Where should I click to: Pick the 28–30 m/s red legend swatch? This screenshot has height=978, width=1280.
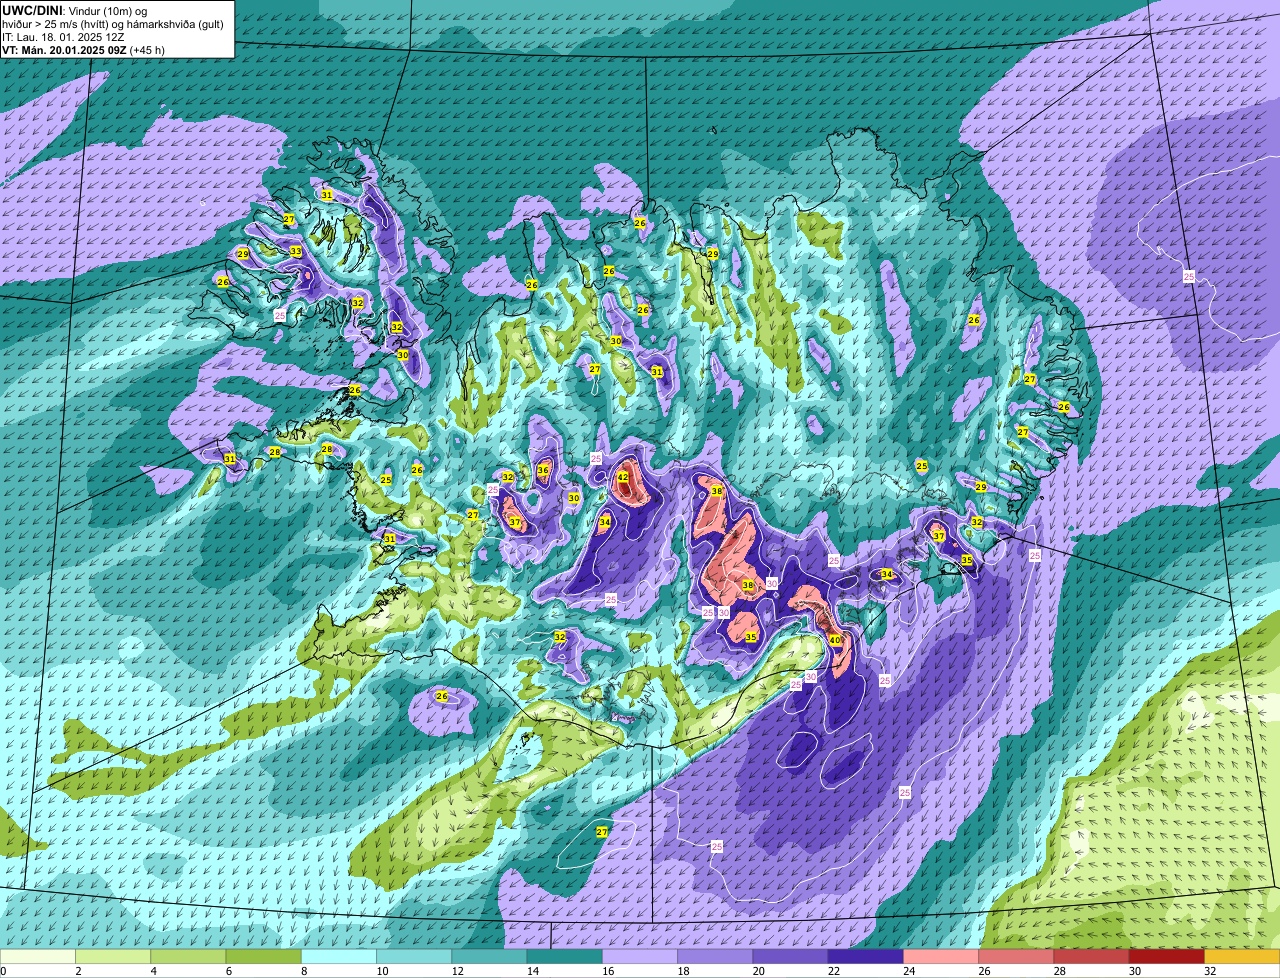click(x=1091, y=956)
